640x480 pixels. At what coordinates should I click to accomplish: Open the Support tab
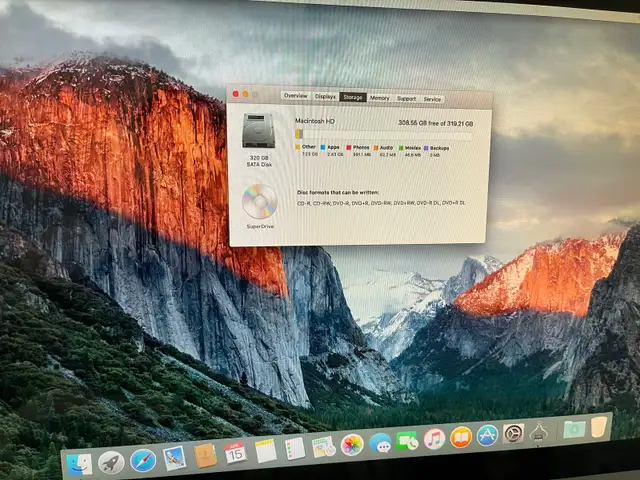coord(407,99)
